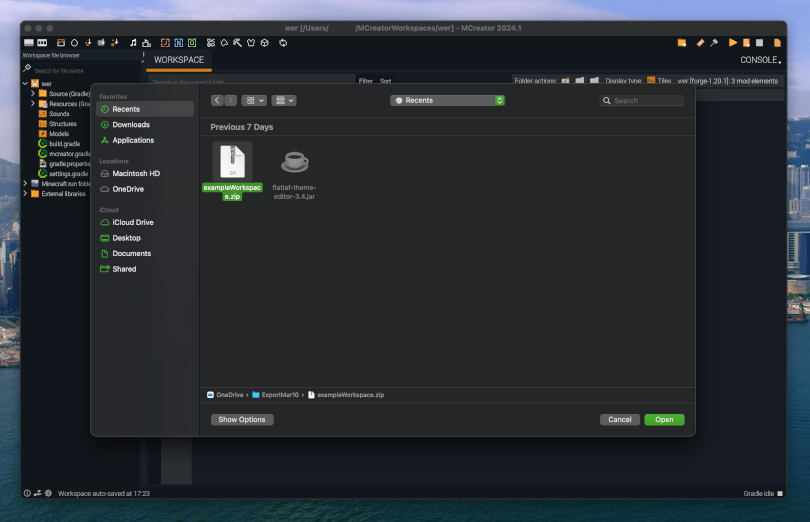Image resolution: width=810 pixels, height=522 pixels.
Task: Open the grouping options dropdown
Action: (x=284, y=100)
